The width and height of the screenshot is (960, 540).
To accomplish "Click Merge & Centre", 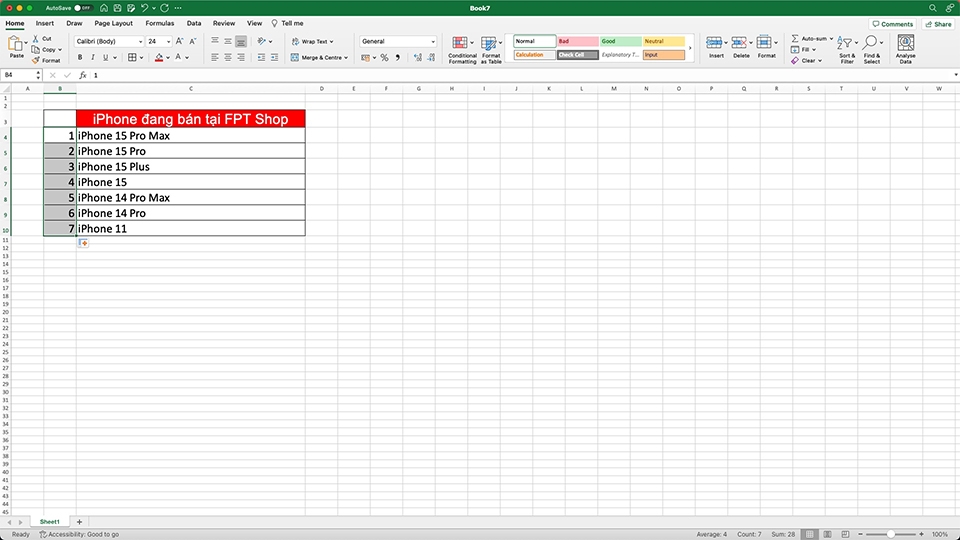I will tap(319, 58).
